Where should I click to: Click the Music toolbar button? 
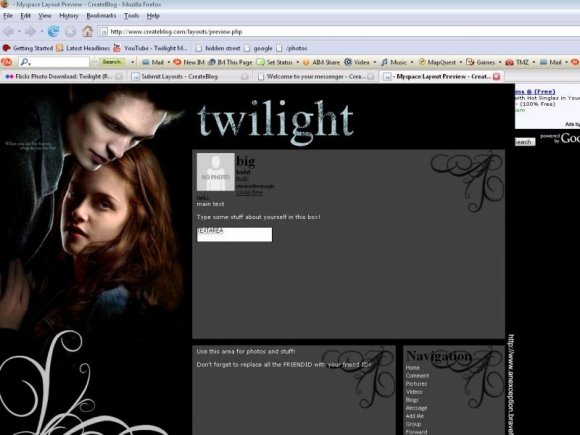(394, 62)
